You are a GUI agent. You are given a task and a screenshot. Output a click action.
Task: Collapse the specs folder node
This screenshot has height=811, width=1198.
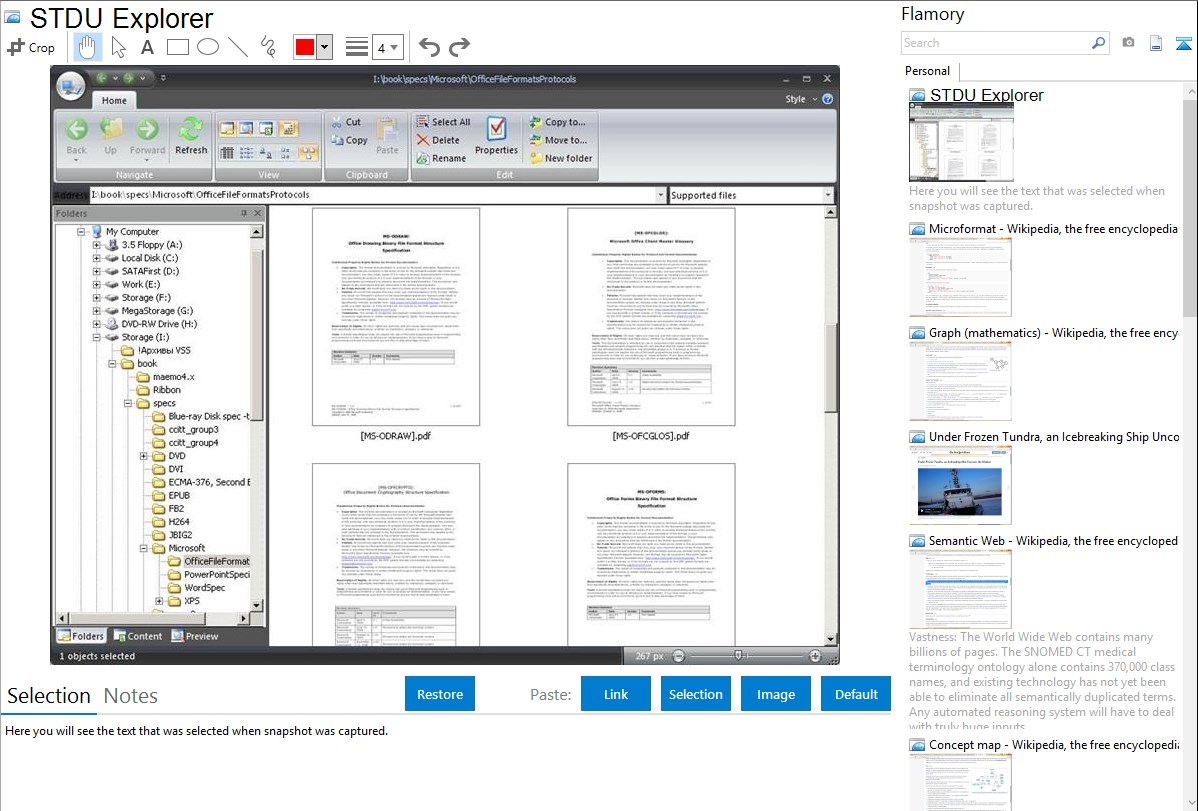click(x=128, y=404)
